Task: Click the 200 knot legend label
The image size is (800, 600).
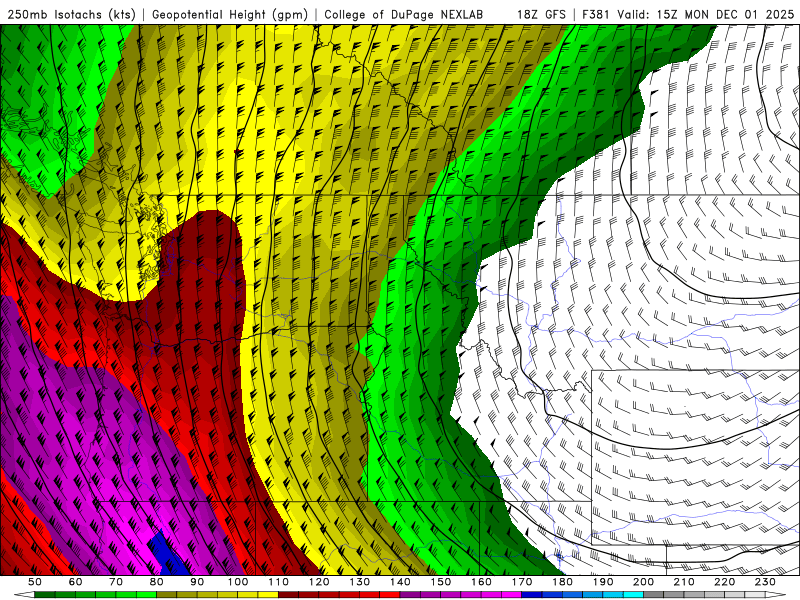Action: tap(643, 582)
